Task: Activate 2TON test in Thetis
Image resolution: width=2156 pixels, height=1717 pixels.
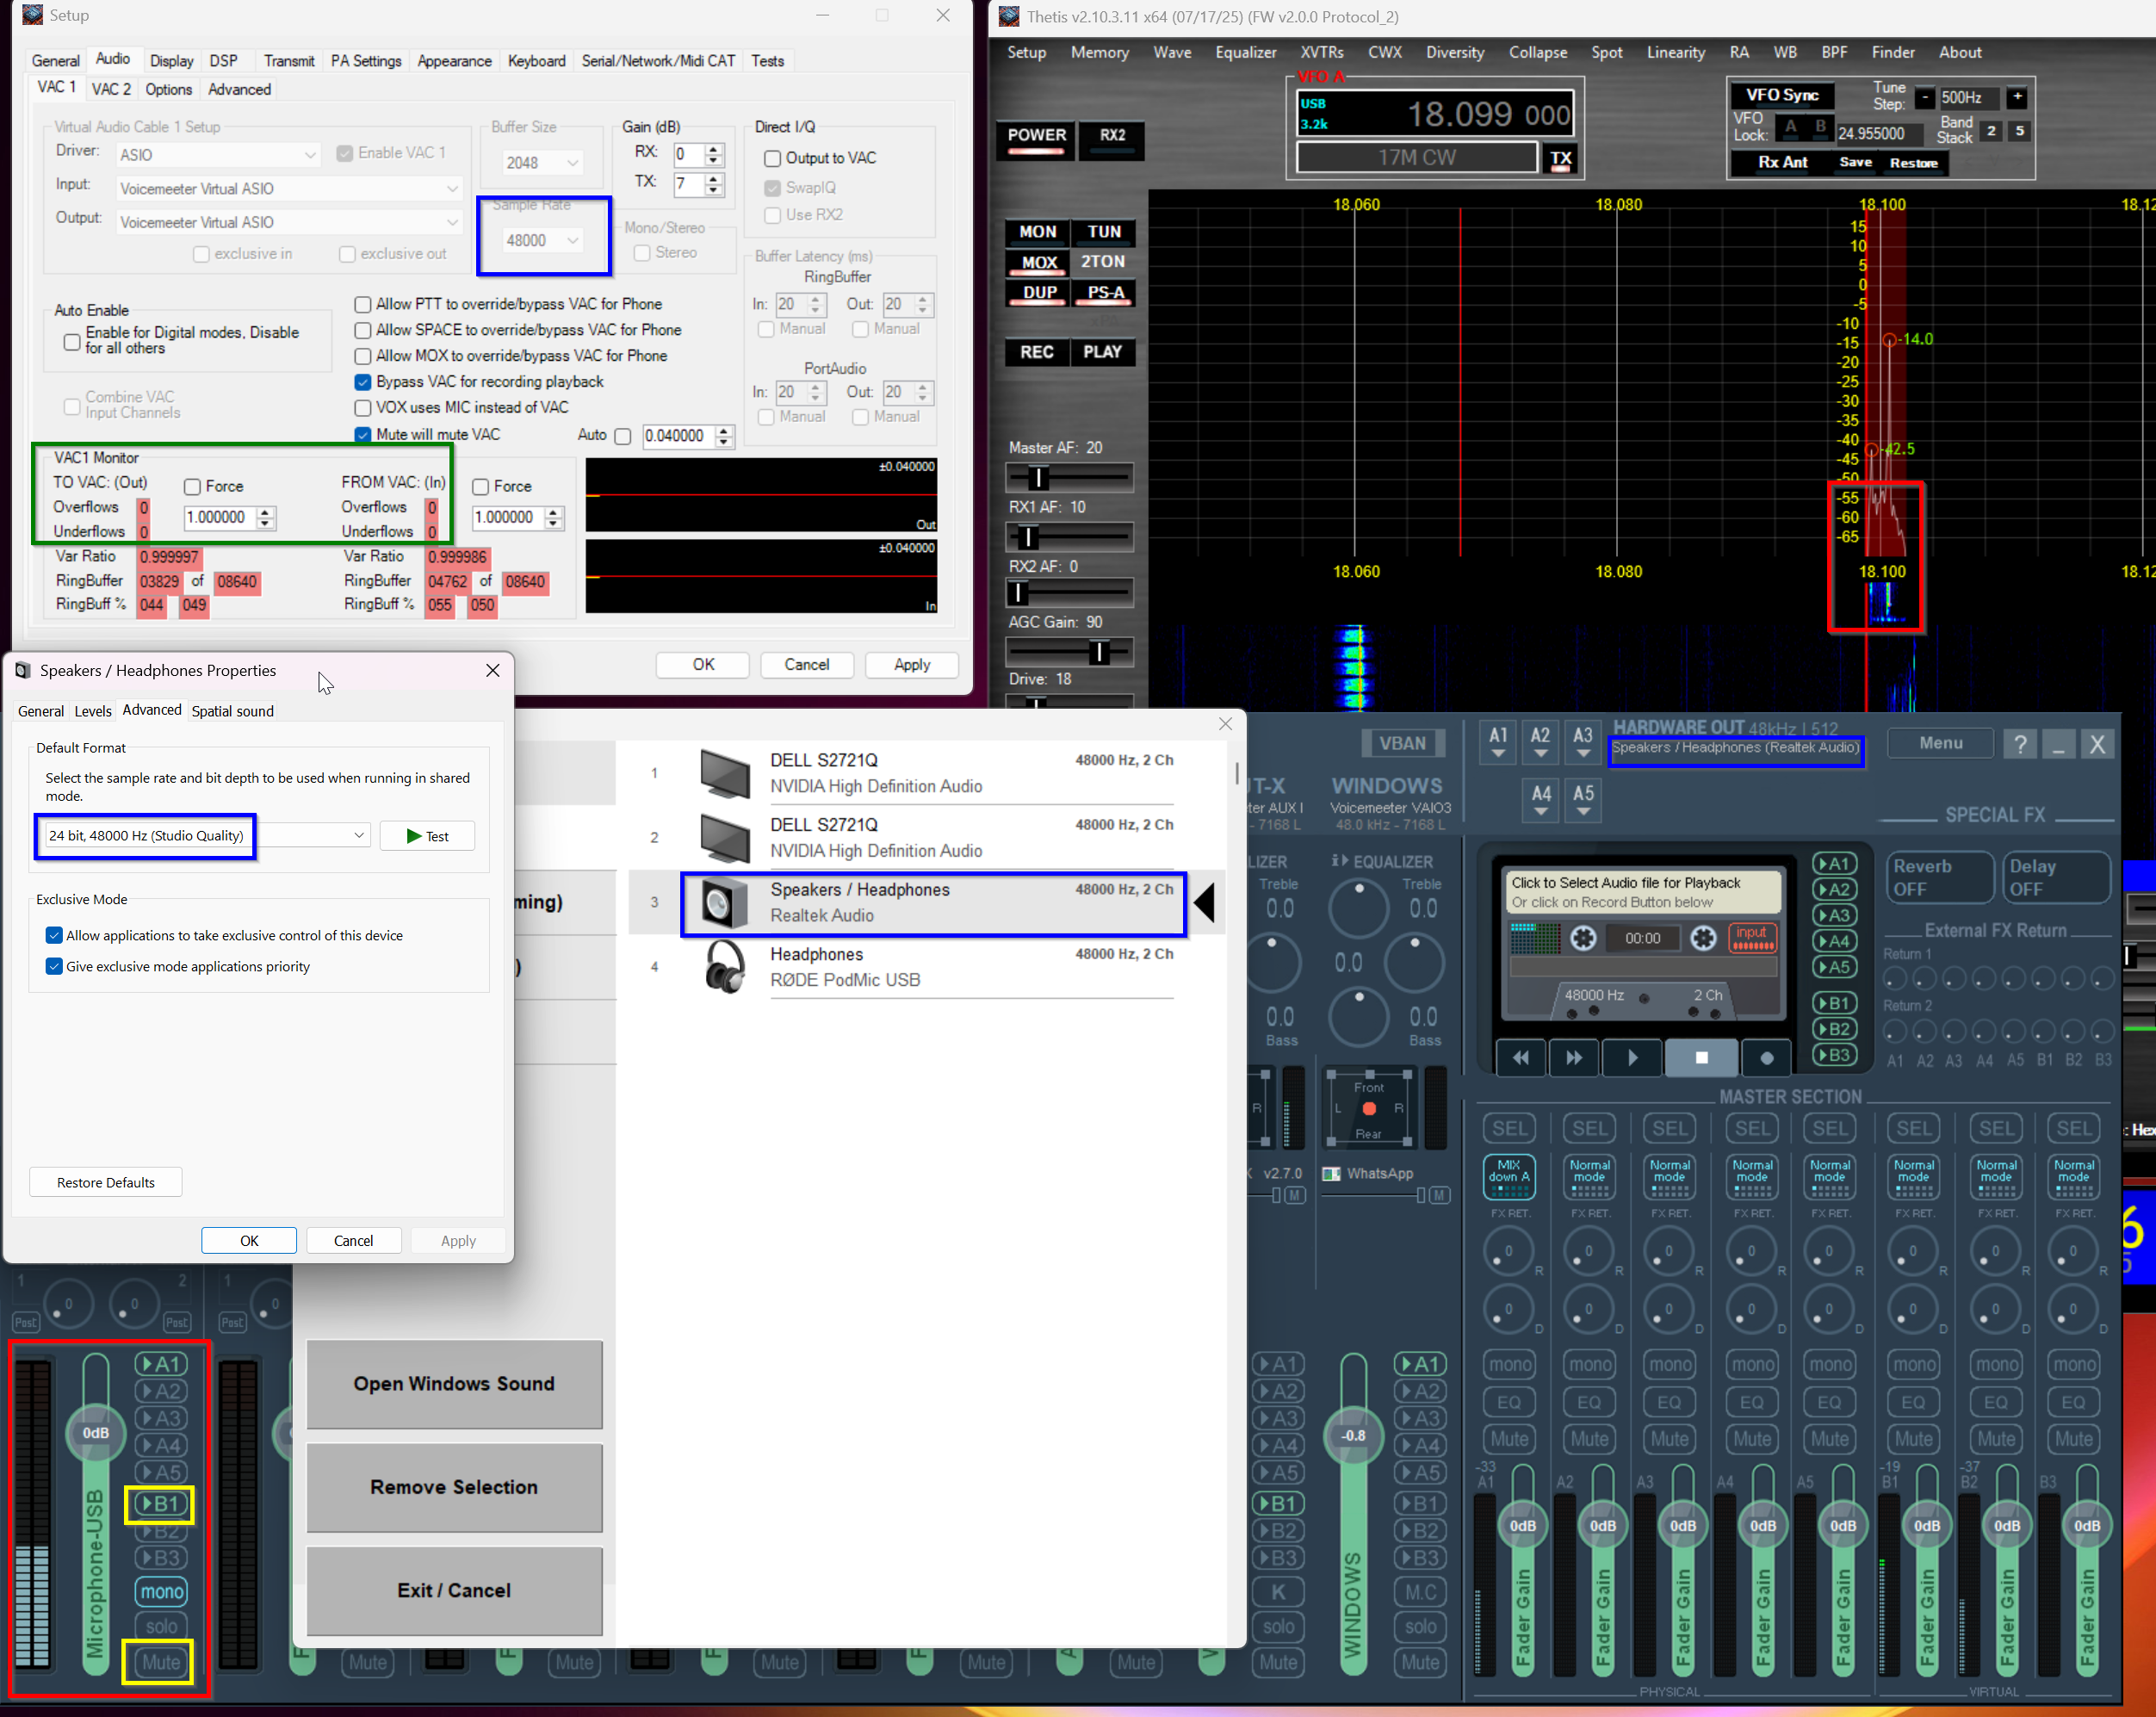Action: tap(1104, 262)
